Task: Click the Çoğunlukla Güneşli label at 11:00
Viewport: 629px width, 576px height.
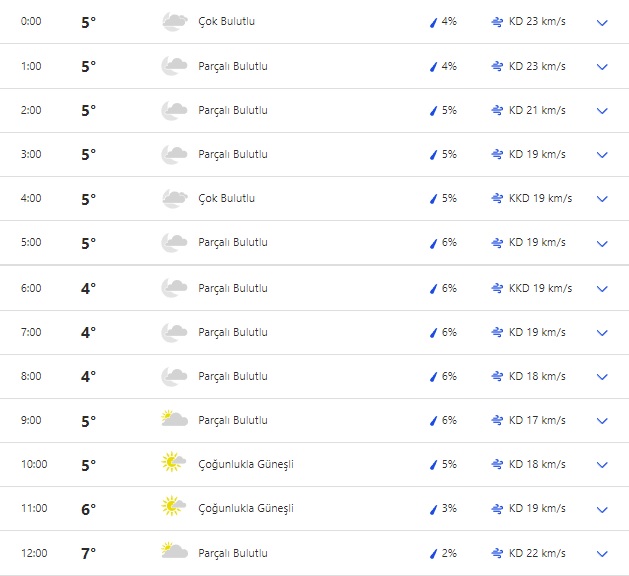Action: (x=245, y=508)
